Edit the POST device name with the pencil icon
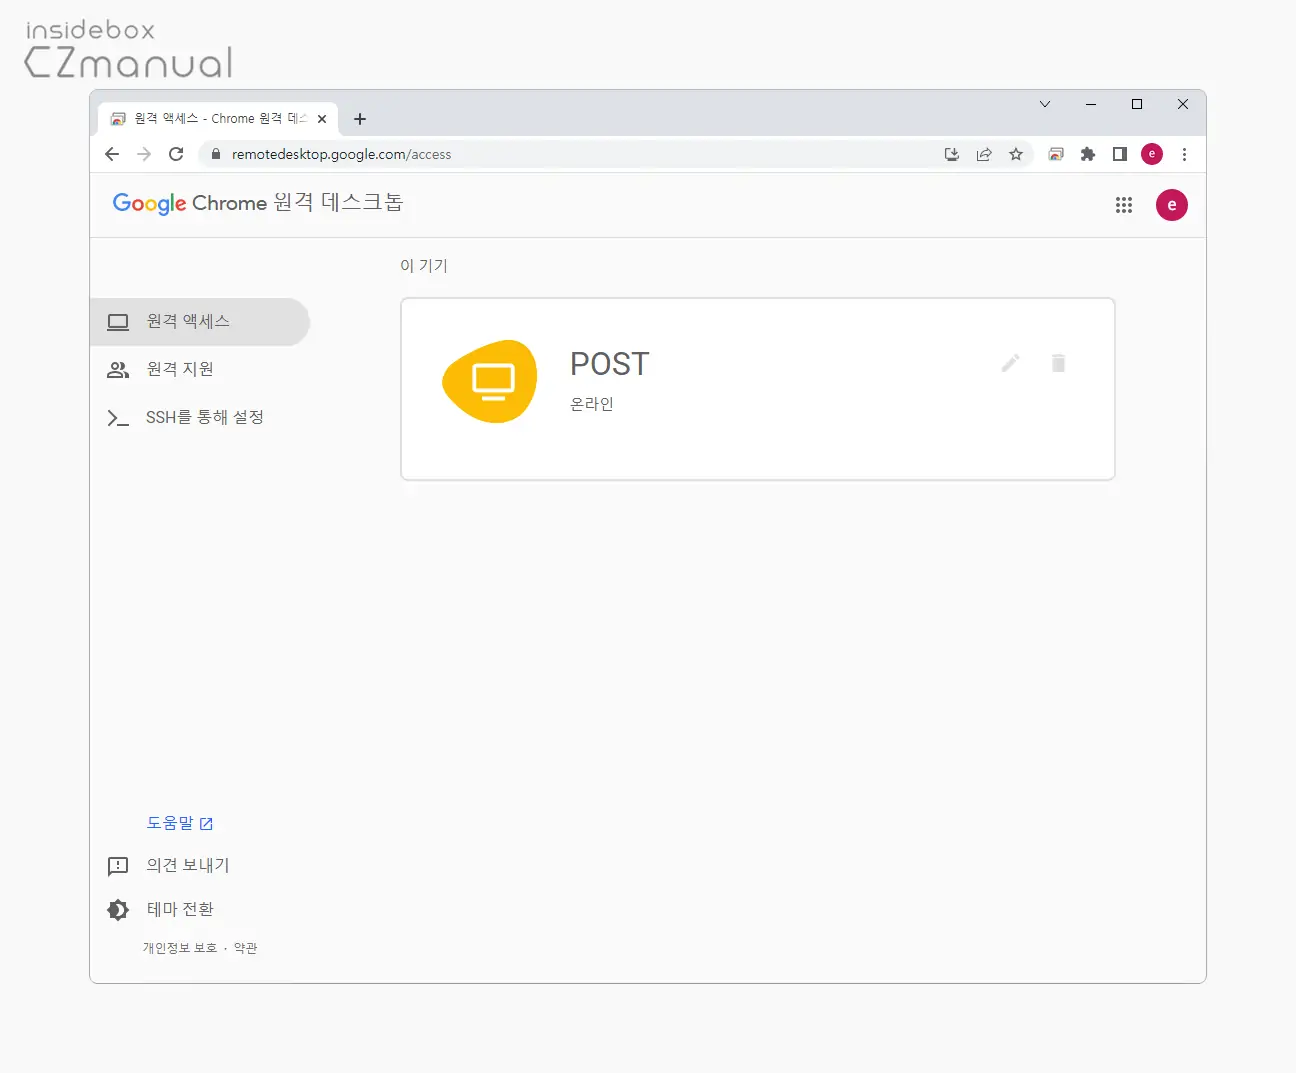This screenshot has width=1296, height=1073. pos(1011,363)
